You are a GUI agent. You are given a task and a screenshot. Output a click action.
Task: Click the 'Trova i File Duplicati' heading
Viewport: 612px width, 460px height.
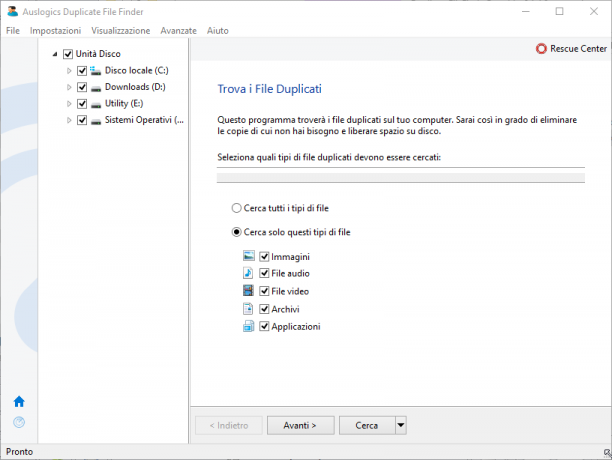coord(269,89)
